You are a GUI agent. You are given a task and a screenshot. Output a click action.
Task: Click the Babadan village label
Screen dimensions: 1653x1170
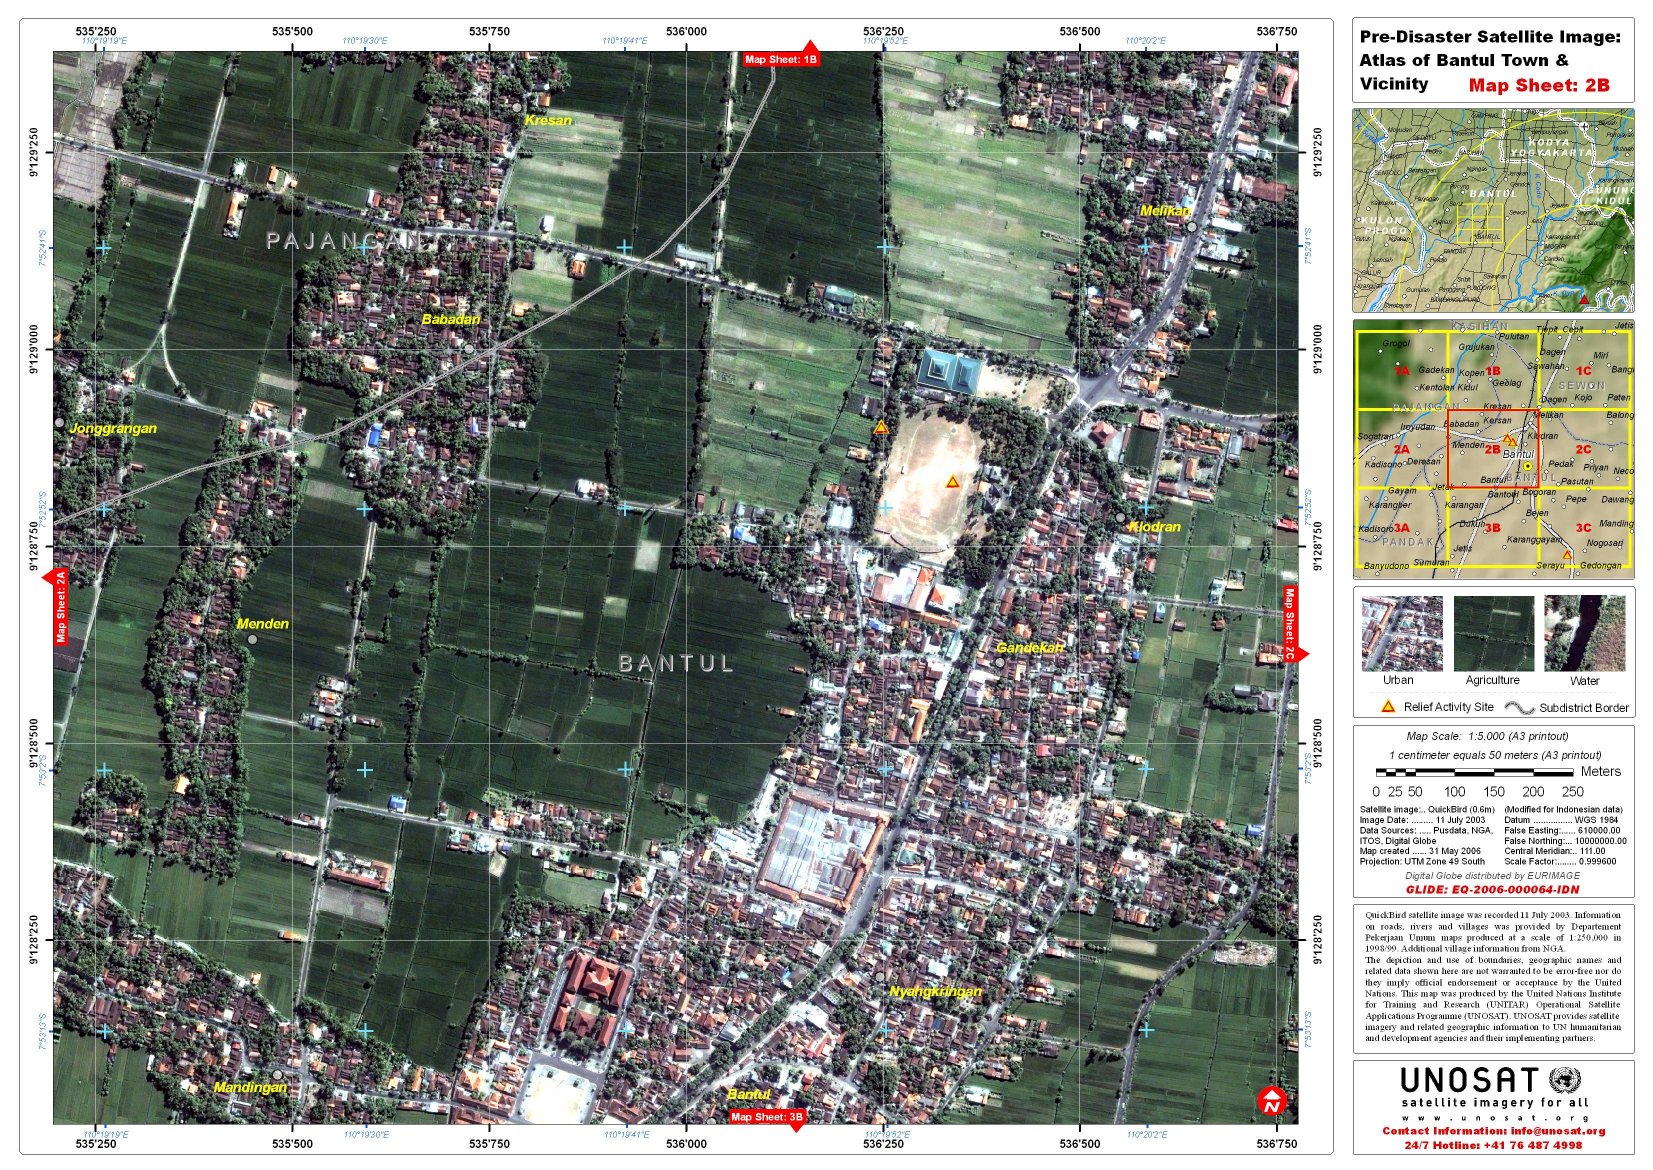(x=451, y=320)
